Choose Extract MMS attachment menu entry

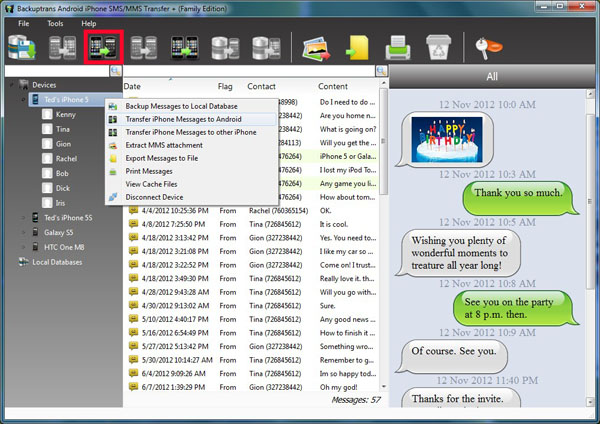(191, 145)
